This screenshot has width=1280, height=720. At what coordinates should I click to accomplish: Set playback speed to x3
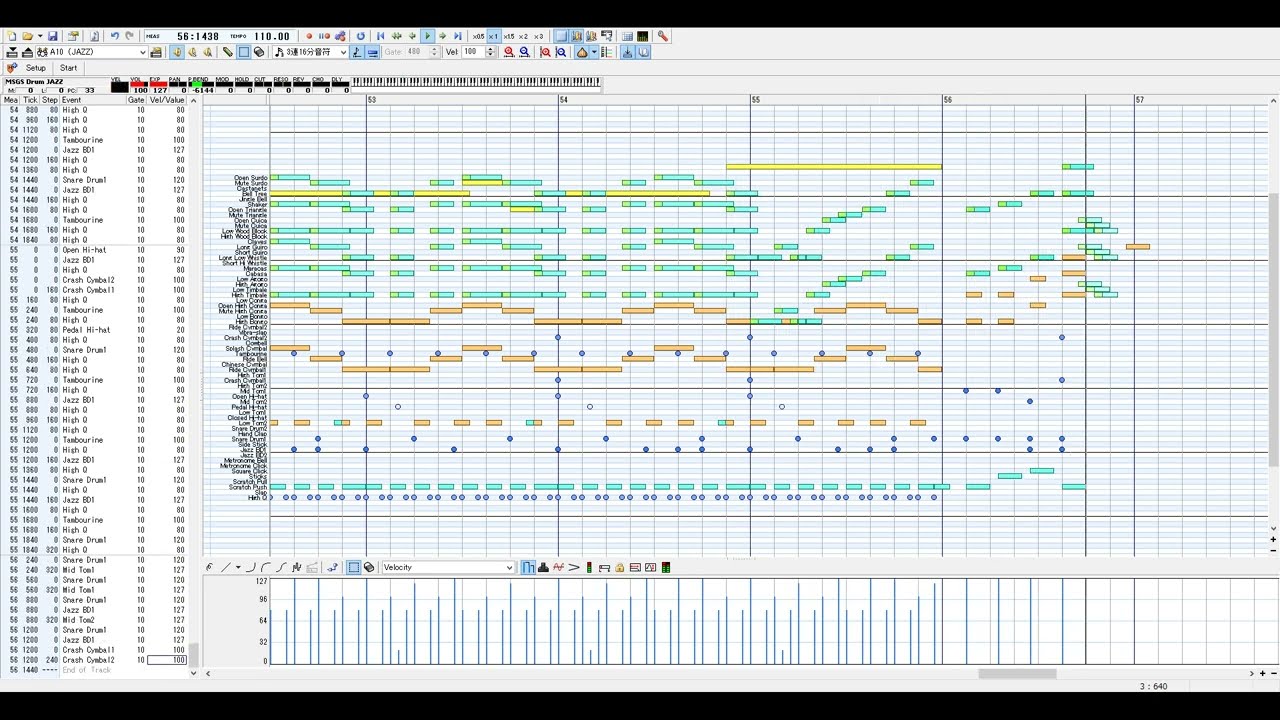[539, 36]
